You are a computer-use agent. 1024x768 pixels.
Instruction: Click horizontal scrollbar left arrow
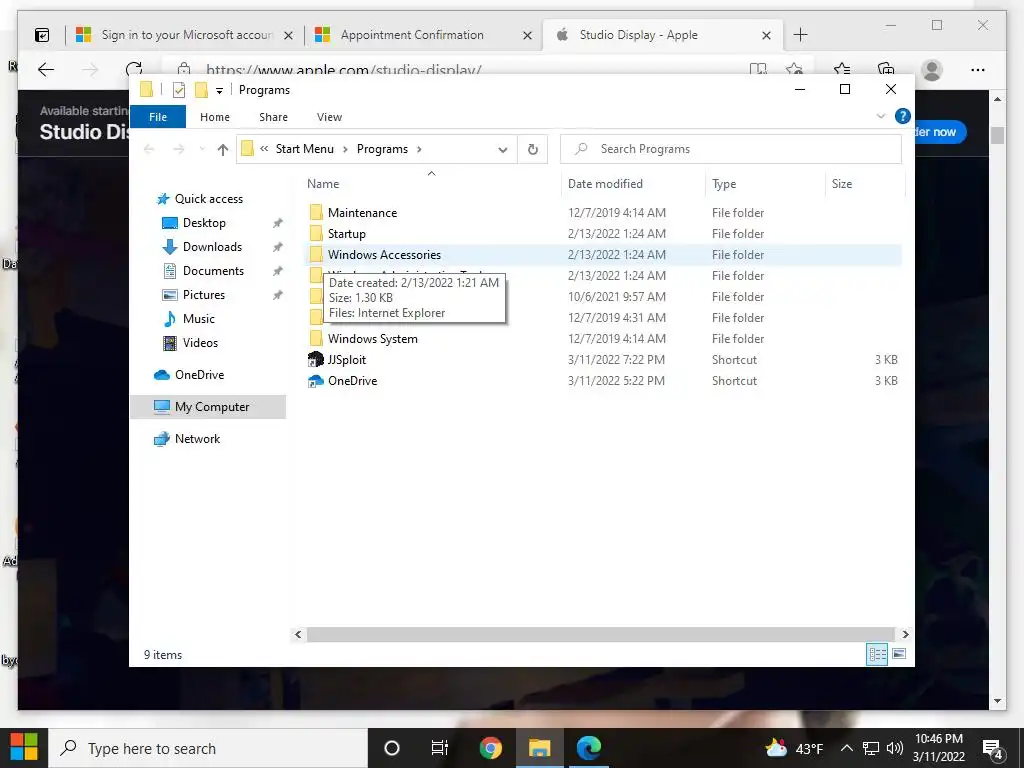(298, 634)
